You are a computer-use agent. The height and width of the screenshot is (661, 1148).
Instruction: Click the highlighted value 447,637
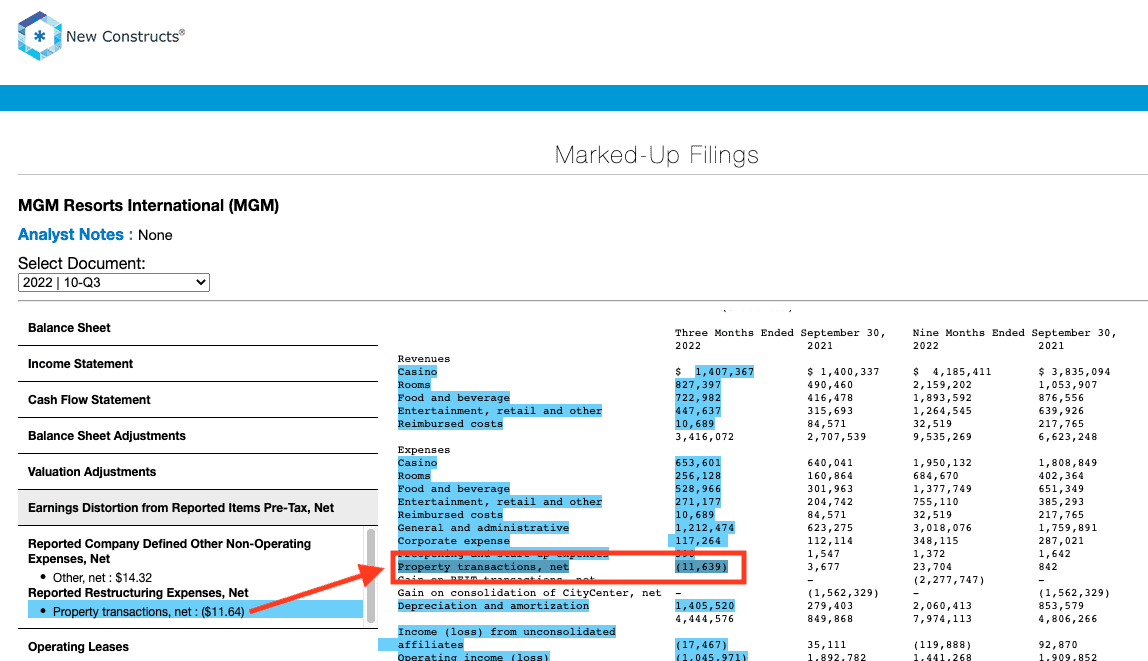pyautogui.click(x=698, y=411)
